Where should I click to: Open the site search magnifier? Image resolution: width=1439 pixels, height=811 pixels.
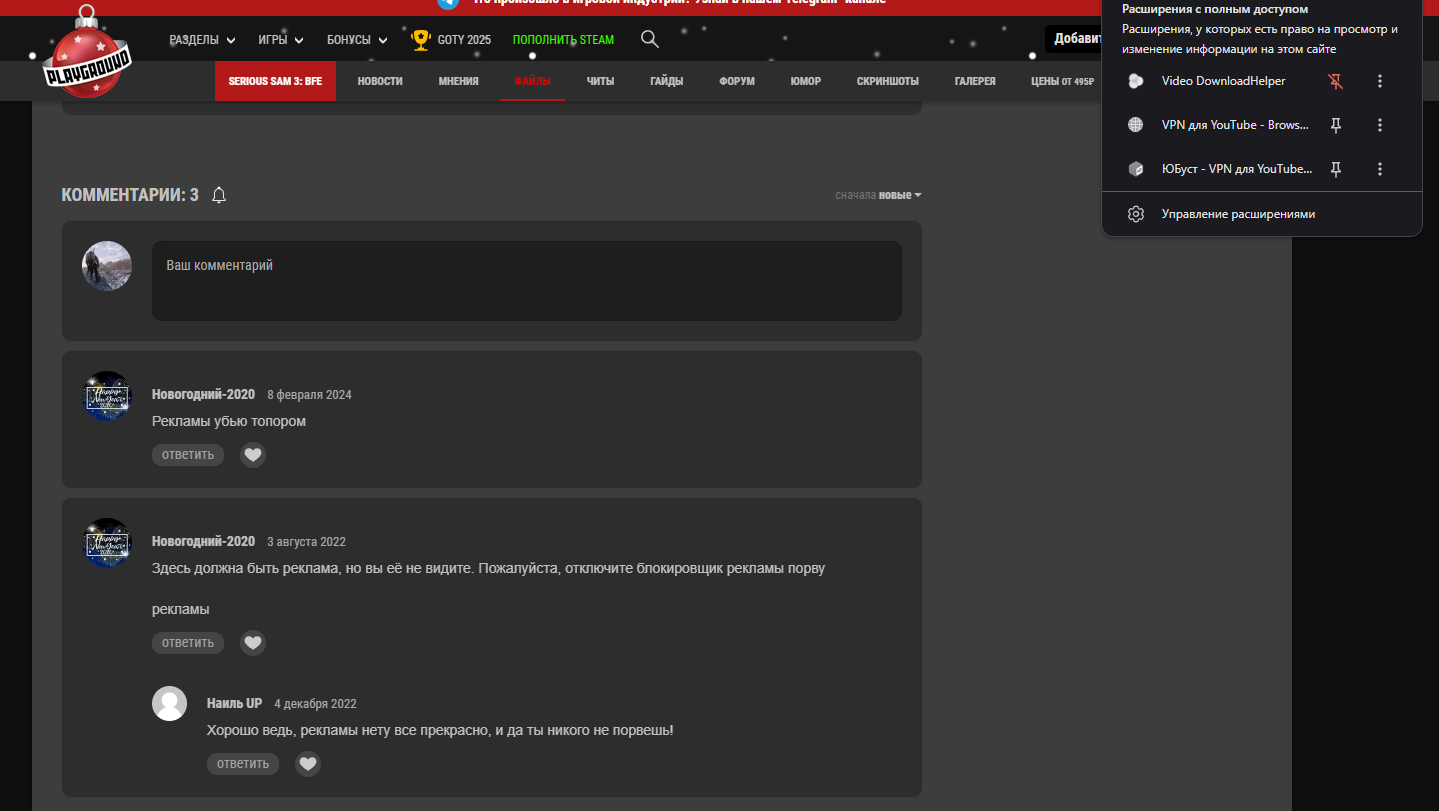(650, 39)
